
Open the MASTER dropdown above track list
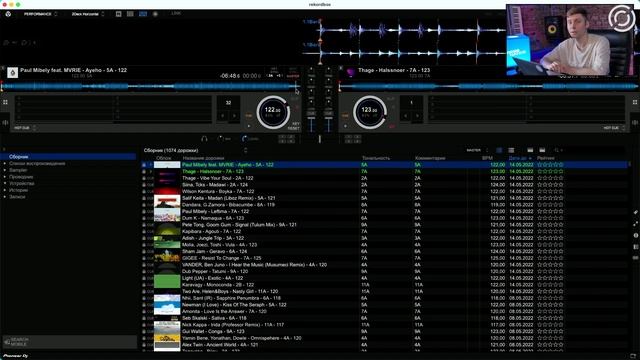tap(477, 150)
